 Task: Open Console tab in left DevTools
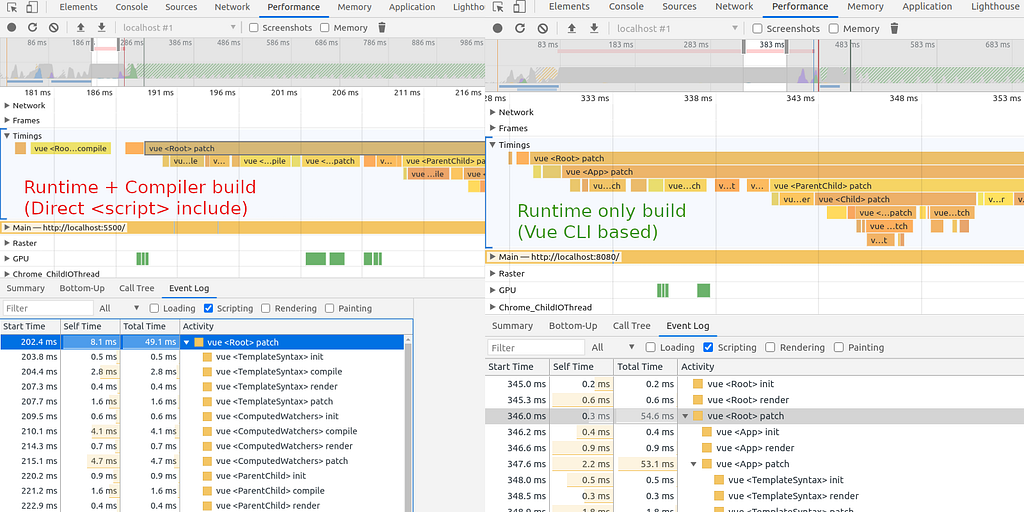click(x=131, y=7)
